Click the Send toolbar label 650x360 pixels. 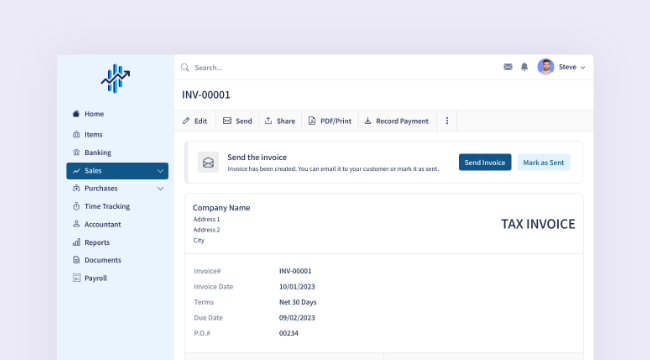(244, 121)
